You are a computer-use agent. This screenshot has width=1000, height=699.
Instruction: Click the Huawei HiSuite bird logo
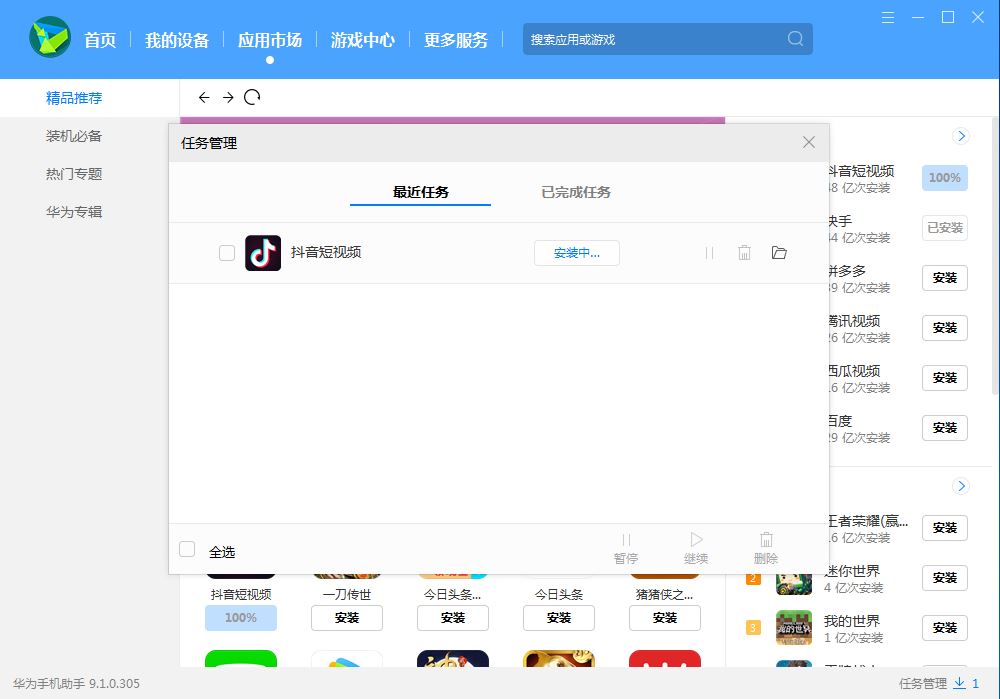(x=49, y=38)
